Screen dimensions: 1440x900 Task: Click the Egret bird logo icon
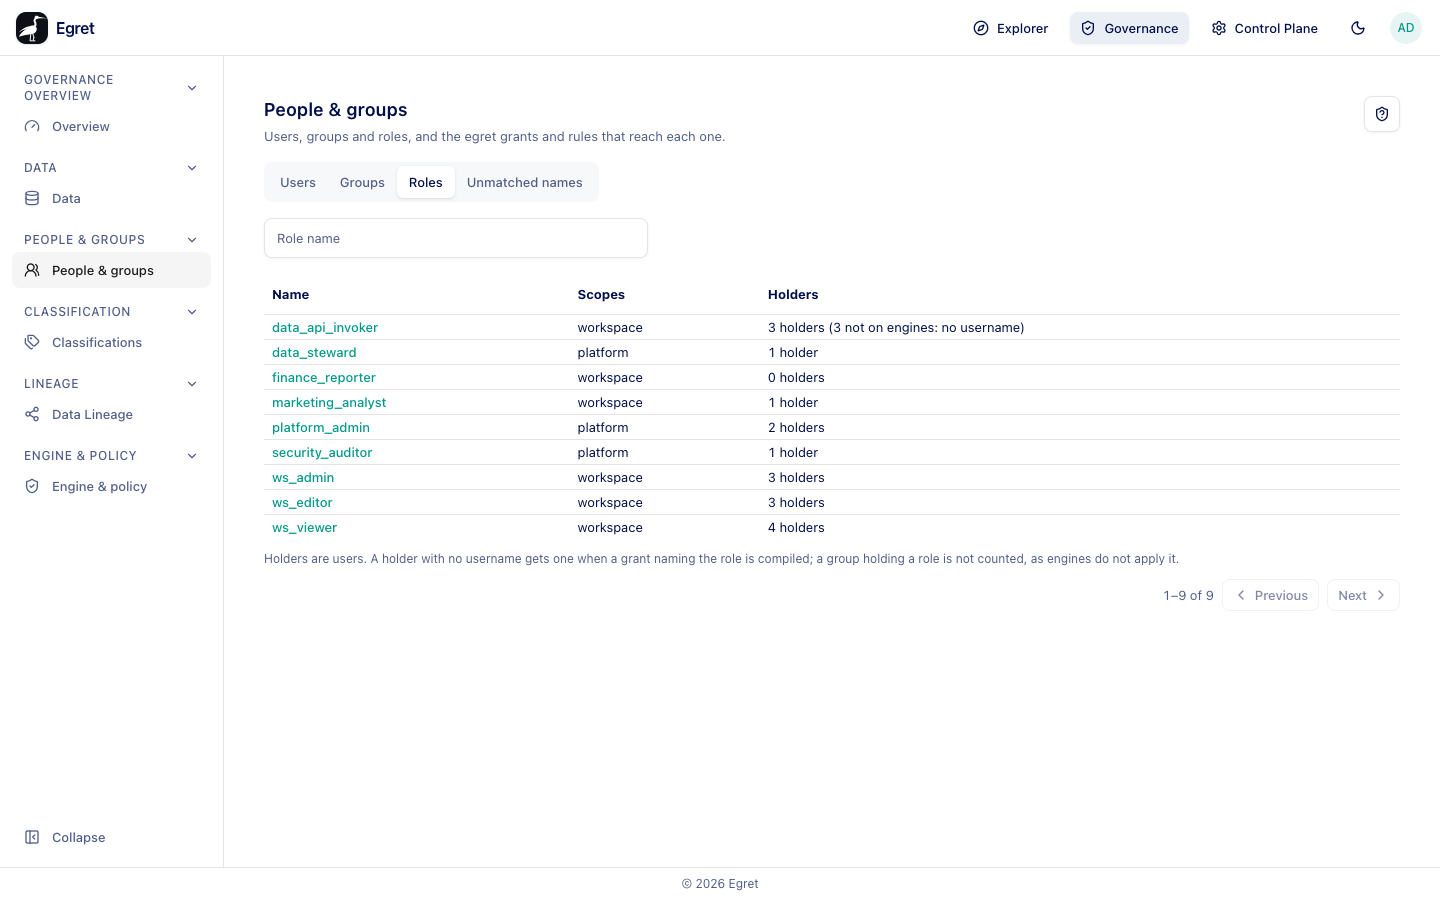(x=32, y=28)
